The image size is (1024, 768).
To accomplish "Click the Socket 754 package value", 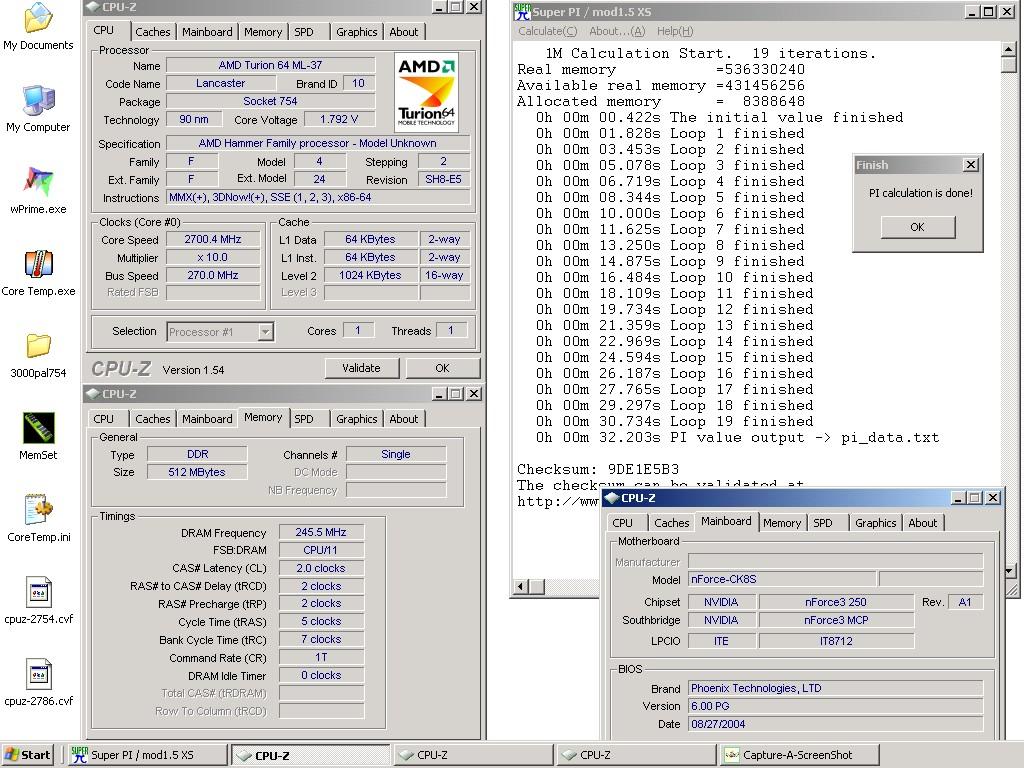I will [270, 101].
